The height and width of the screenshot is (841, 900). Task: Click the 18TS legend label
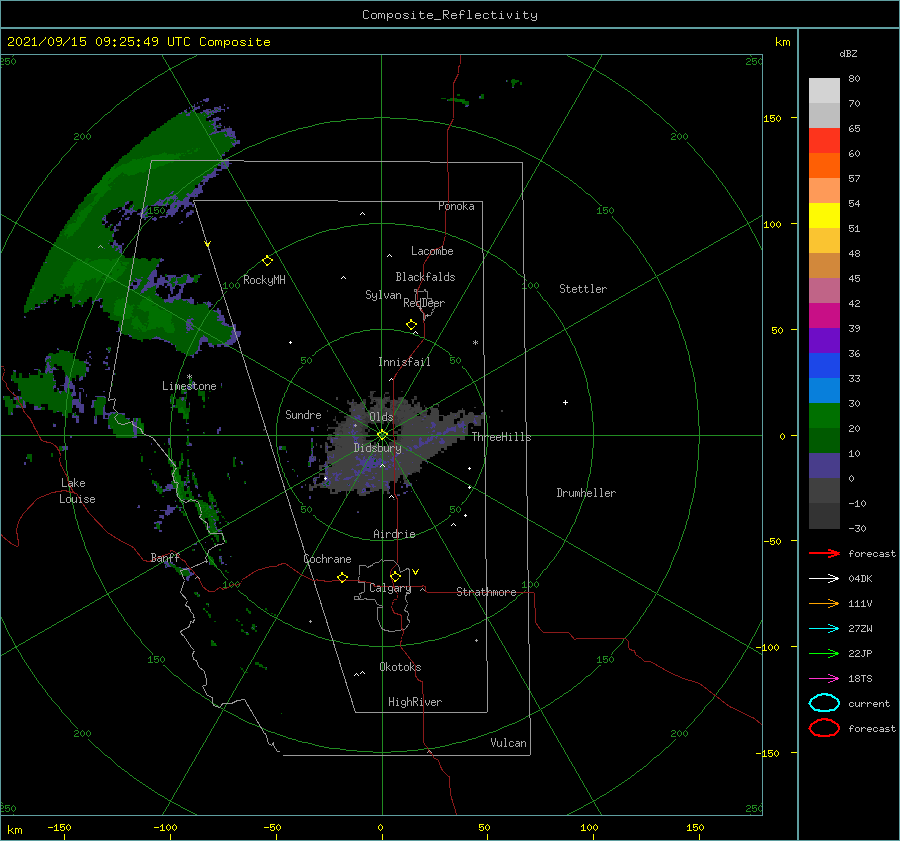tap(860, 679)
